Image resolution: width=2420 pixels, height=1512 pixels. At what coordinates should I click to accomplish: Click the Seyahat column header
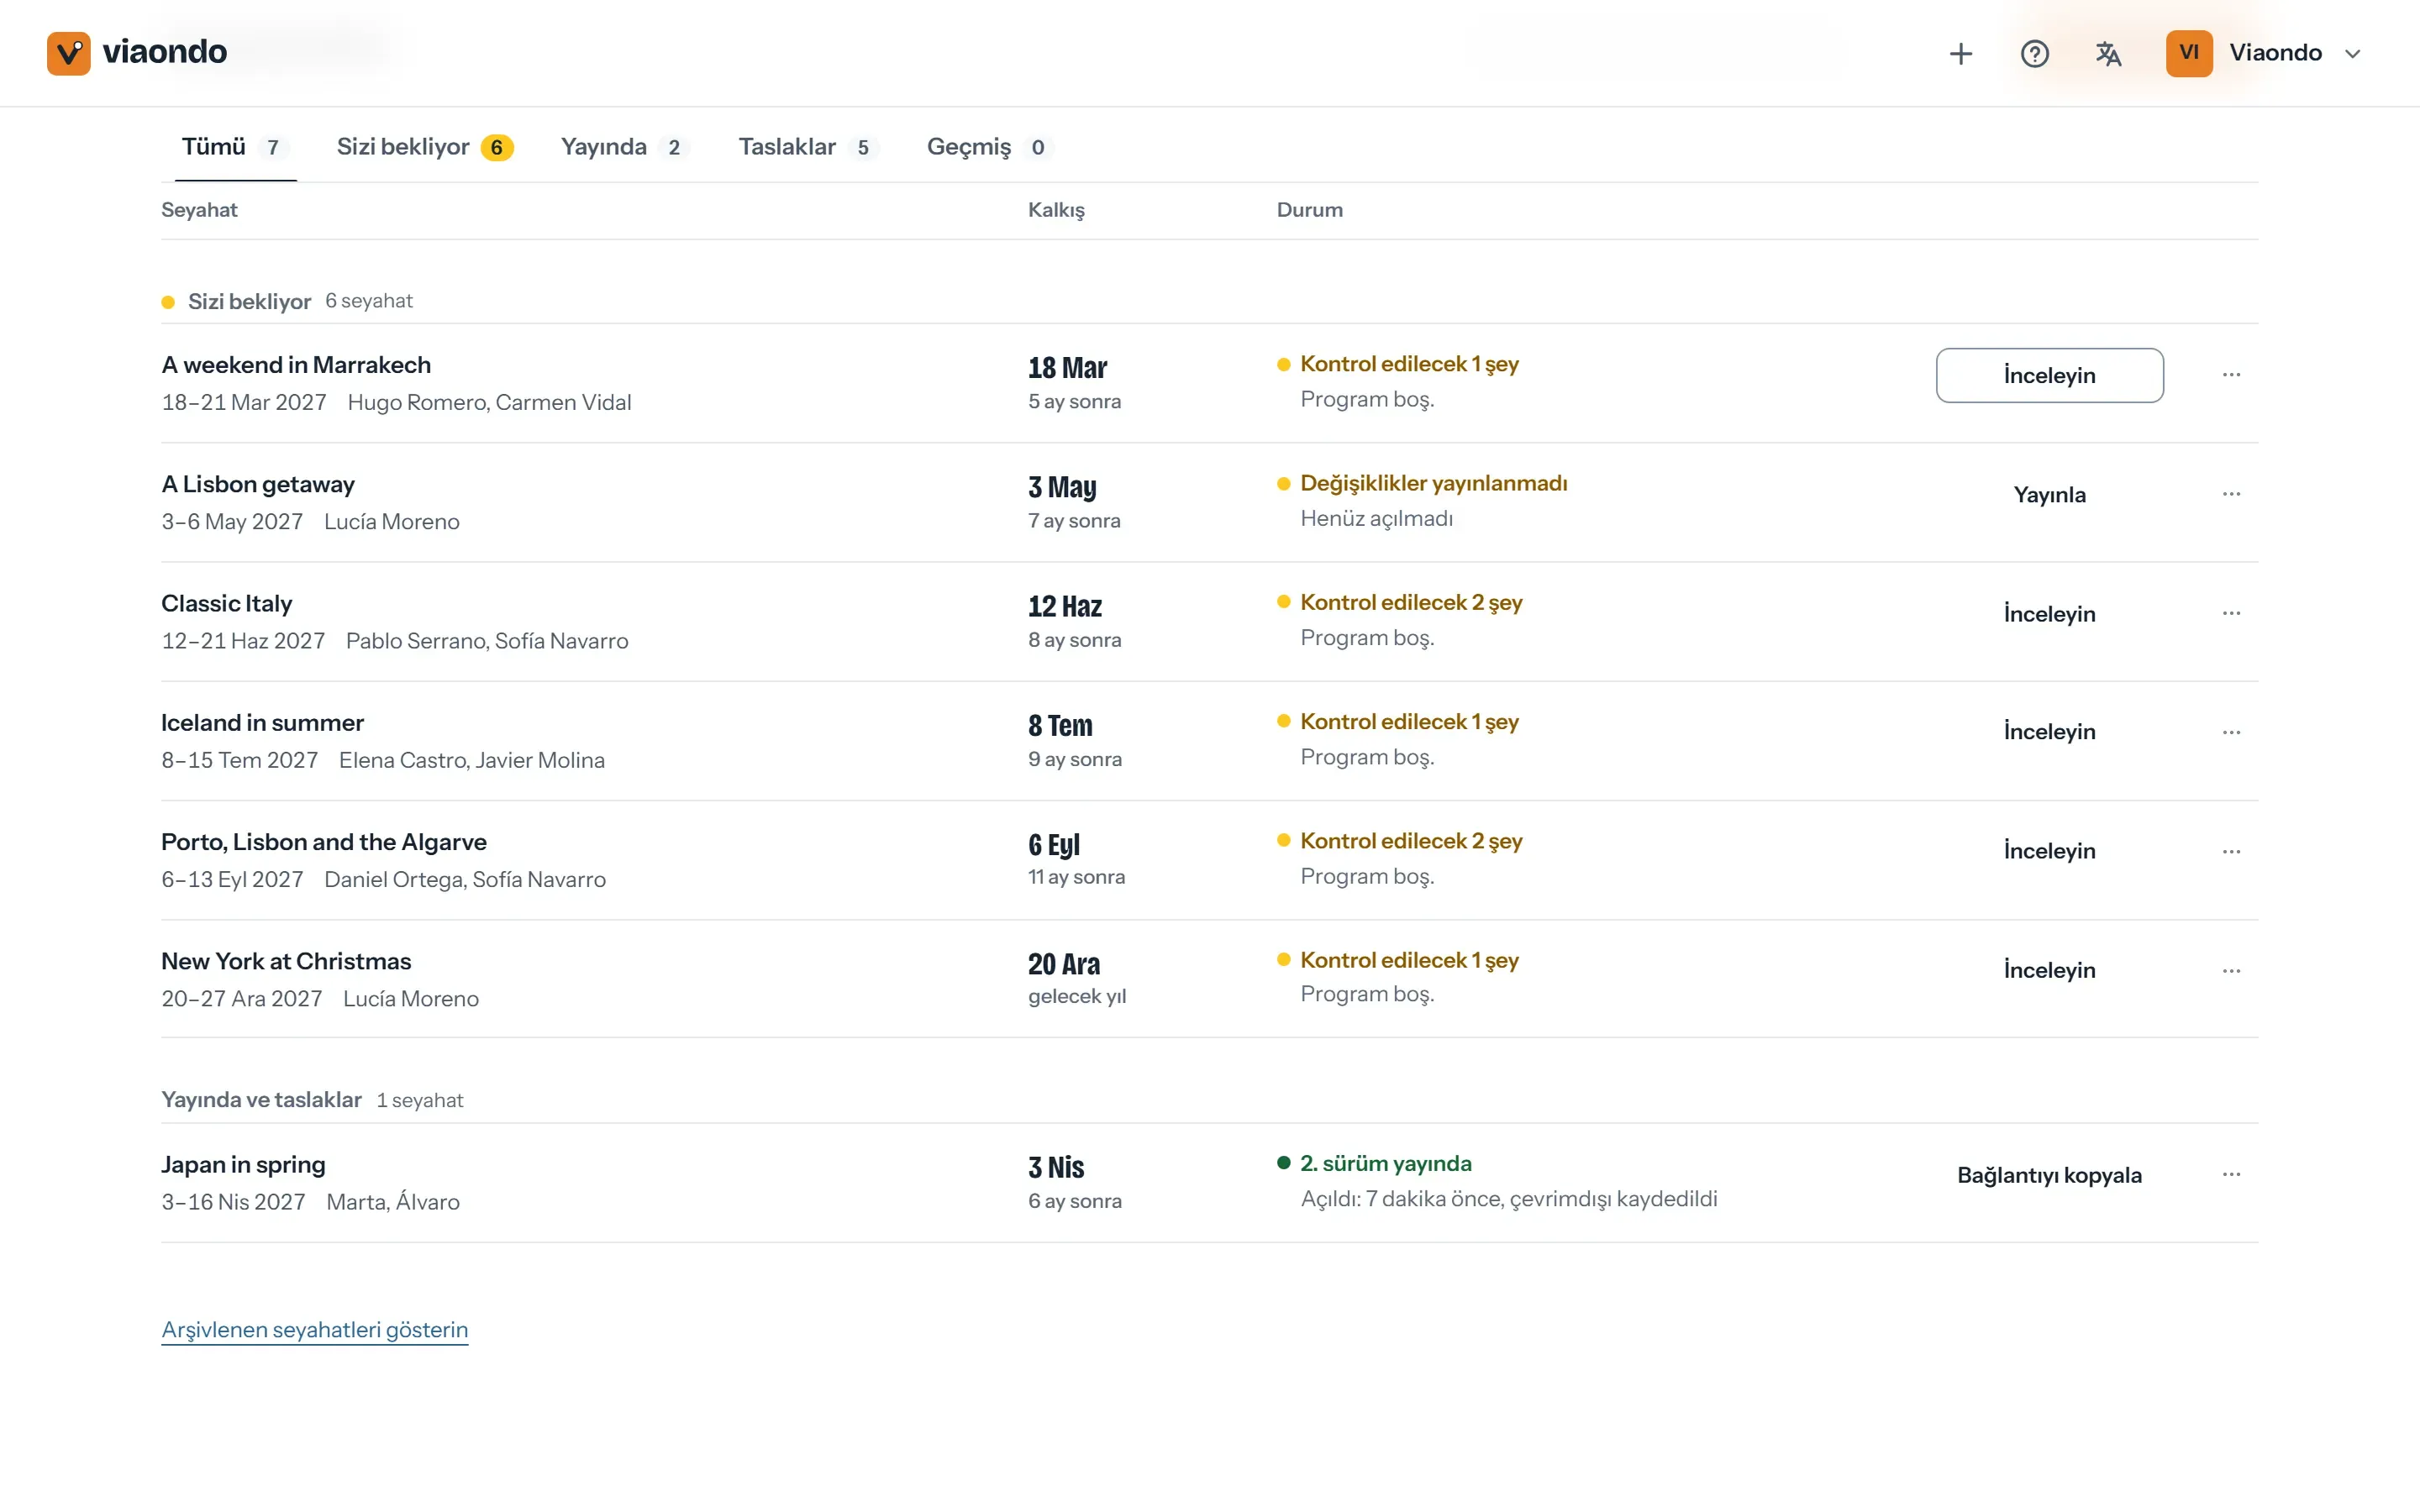[199, 210]
